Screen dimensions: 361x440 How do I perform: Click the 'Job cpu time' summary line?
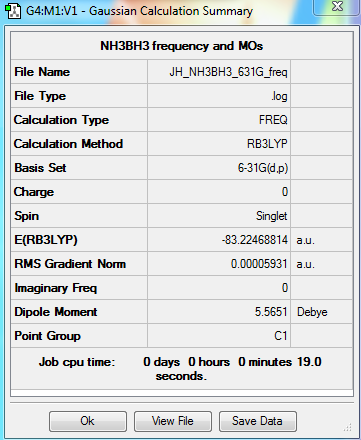[x=180, y=369]
